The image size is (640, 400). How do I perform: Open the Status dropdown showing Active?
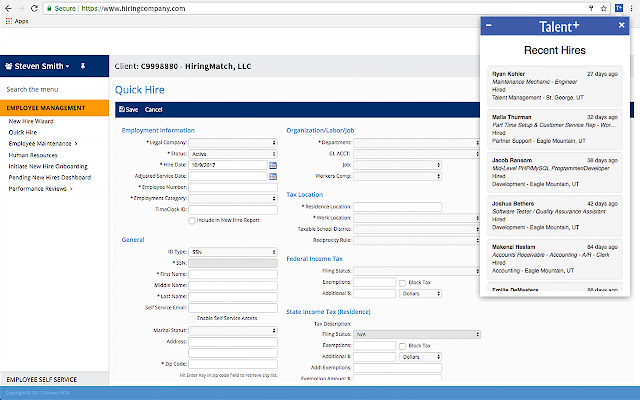click(232, 154)
